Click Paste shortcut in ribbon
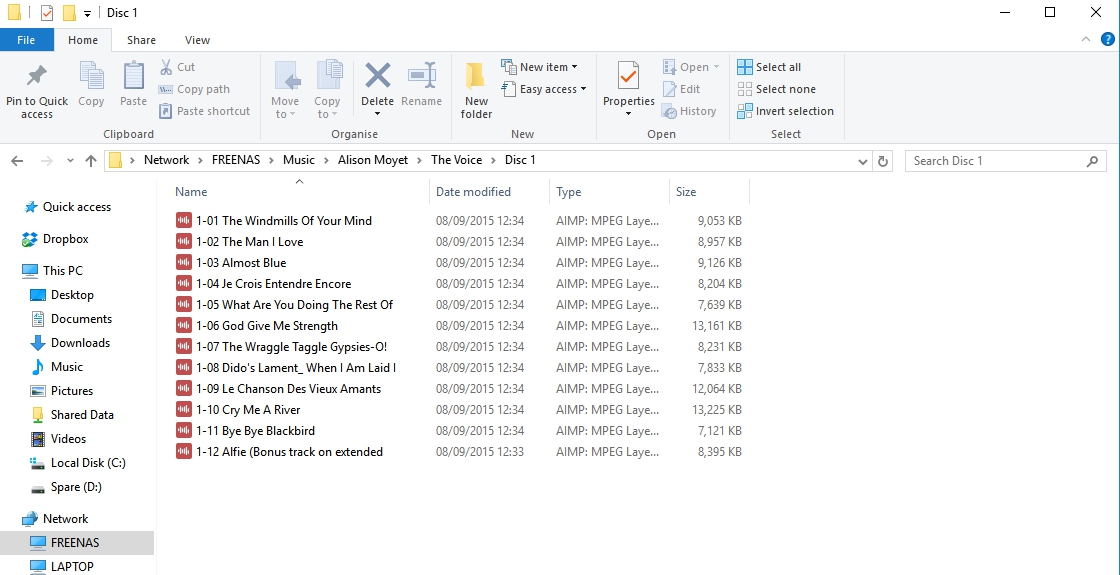1120x575 pixels. tap(204, 111)
